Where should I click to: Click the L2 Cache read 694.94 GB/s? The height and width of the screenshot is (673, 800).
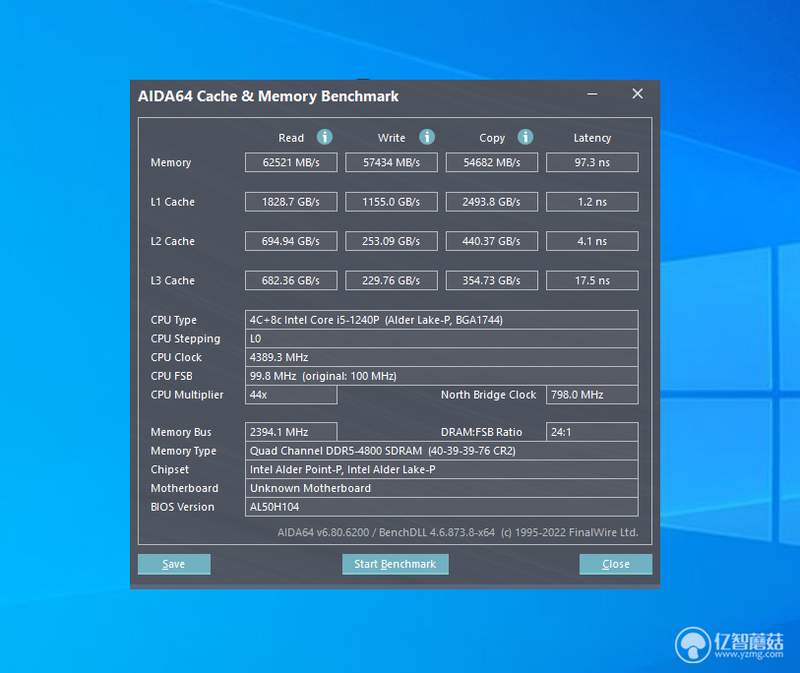click(291, 241)
